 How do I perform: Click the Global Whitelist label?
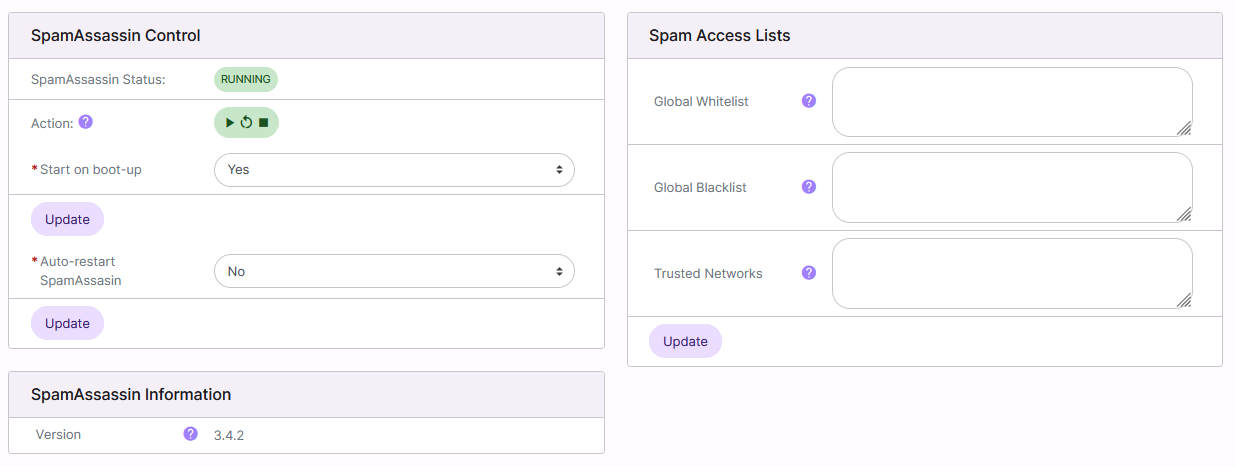tap(701, 101)
